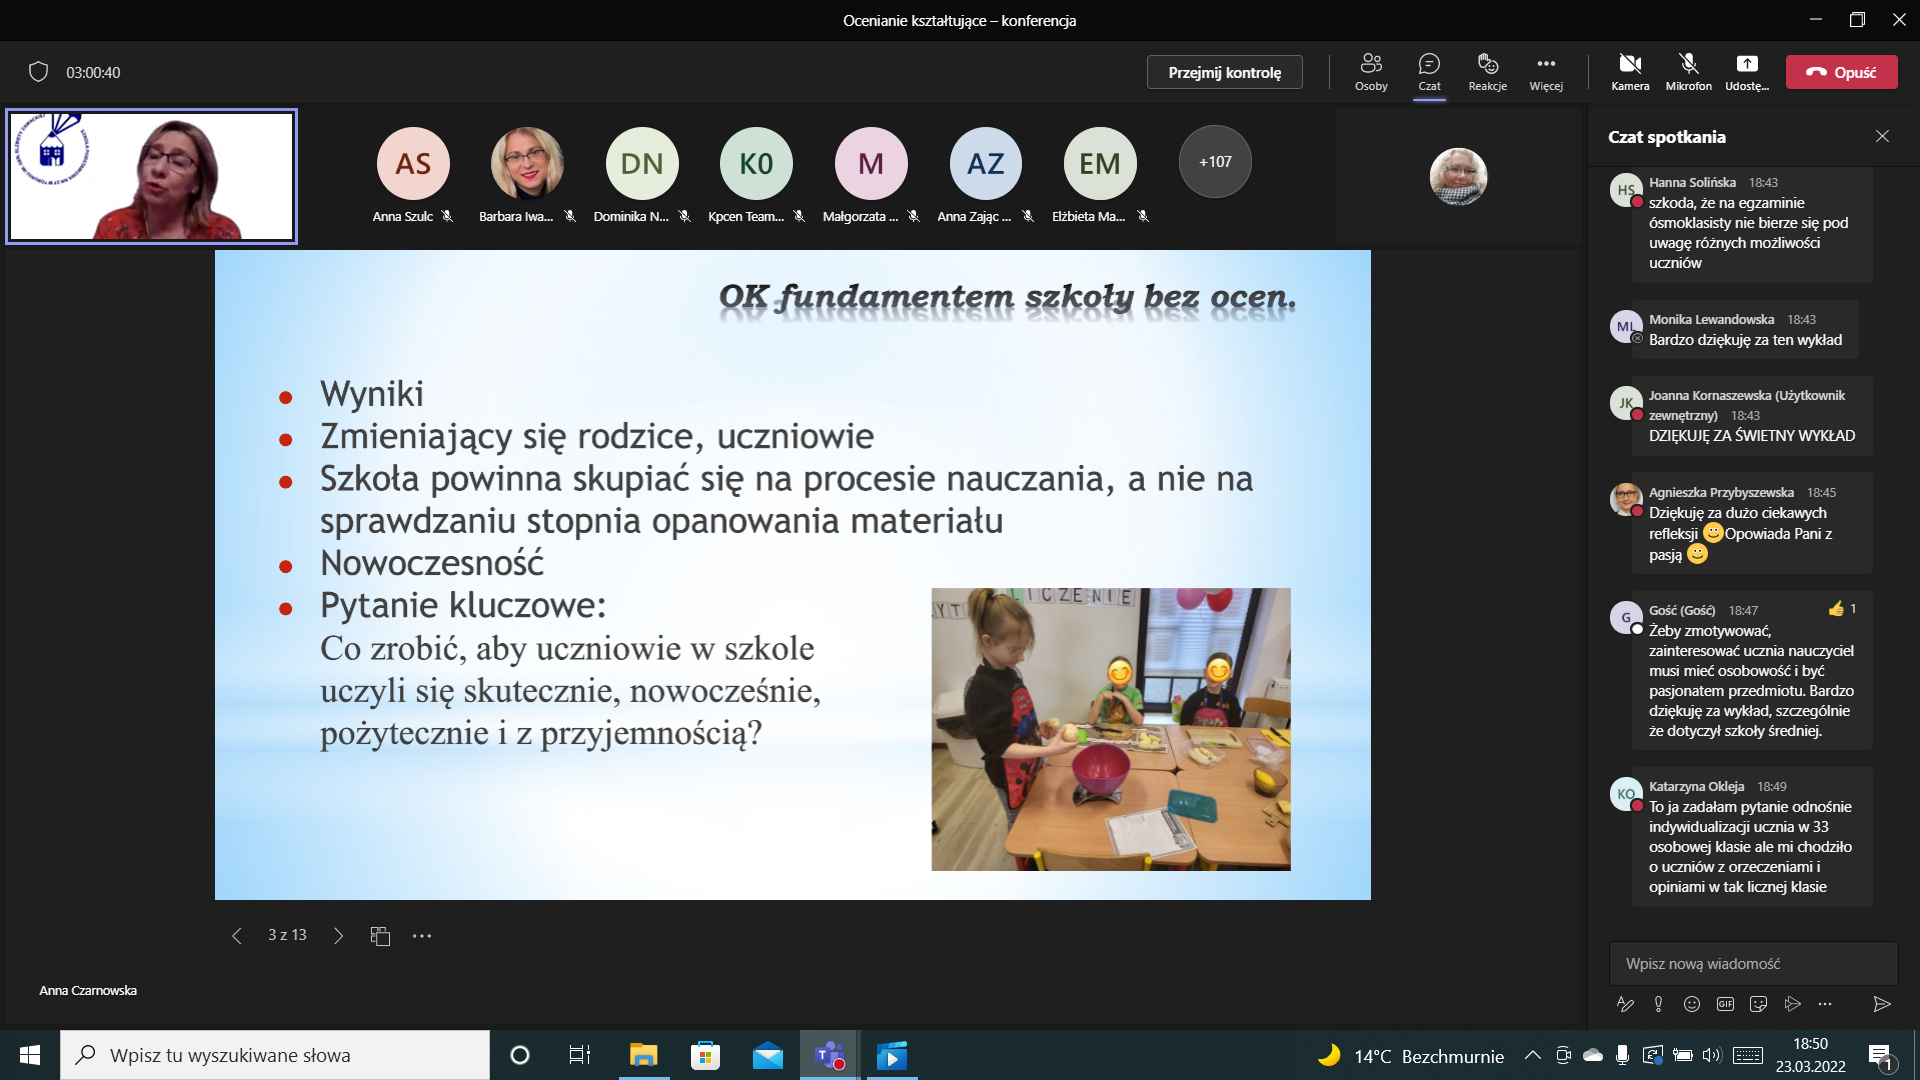Select Elżbieta Ma... EM avatar
Image resolution: width=1920 pixels, height=1080 pixels.
tap(1100, 163)
